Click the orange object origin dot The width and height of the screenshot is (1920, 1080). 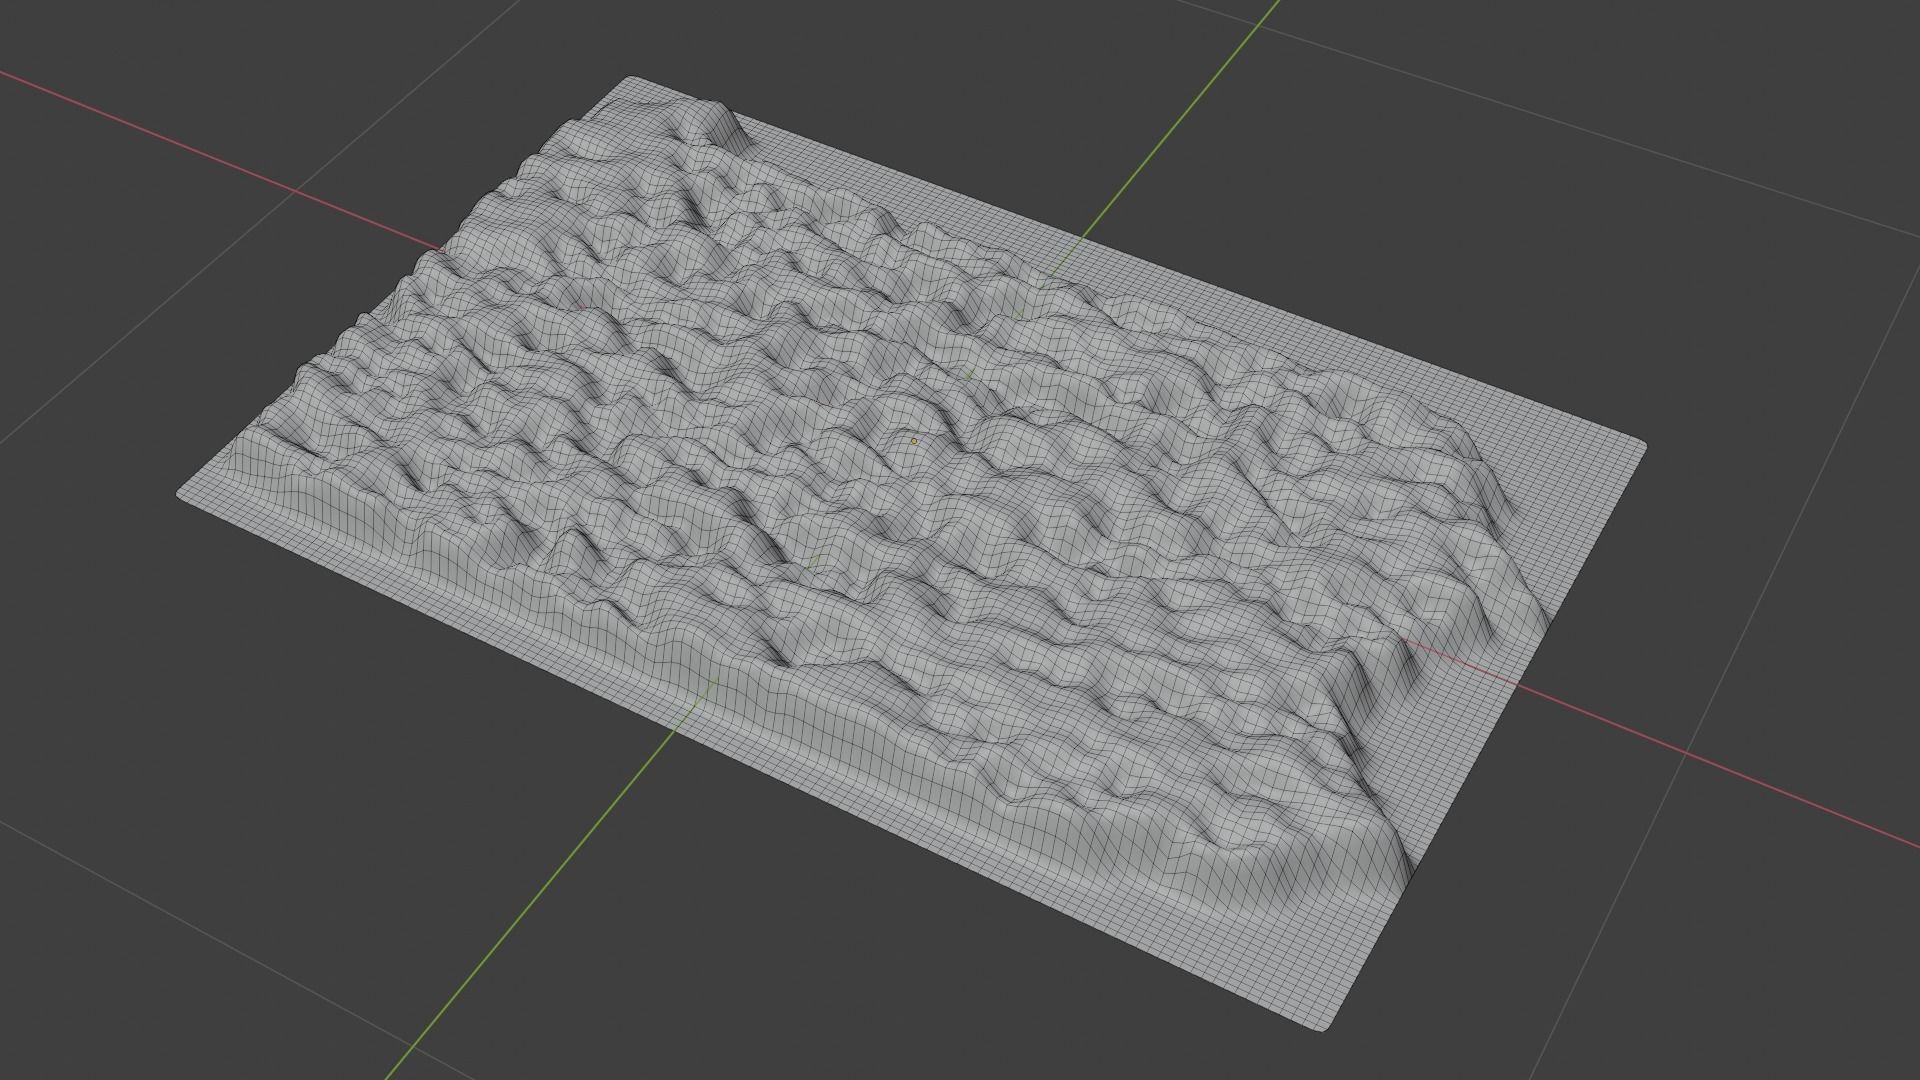[x=913, y=441]
